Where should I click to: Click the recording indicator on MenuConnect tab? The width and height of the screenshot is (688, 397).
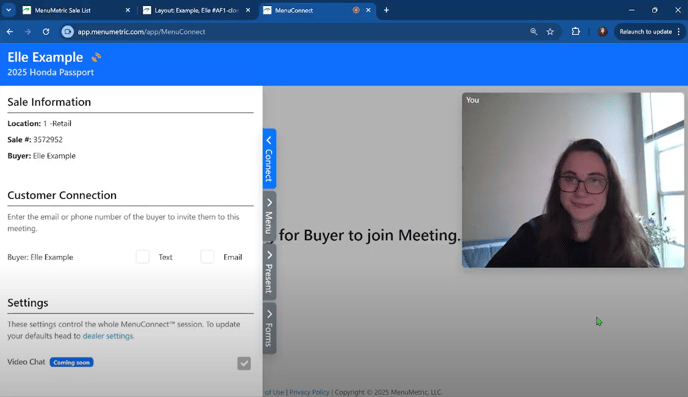point(356,10)
